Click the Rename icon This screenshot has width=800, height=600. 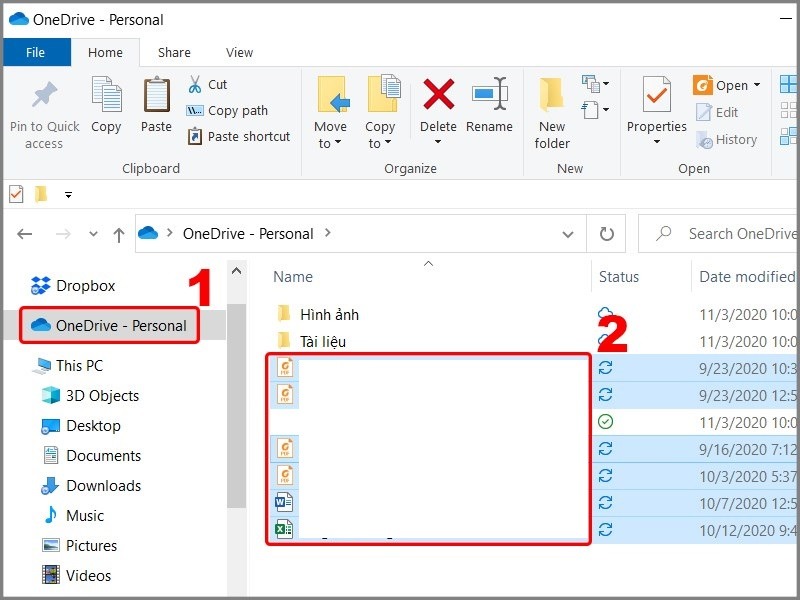point(489,94)
